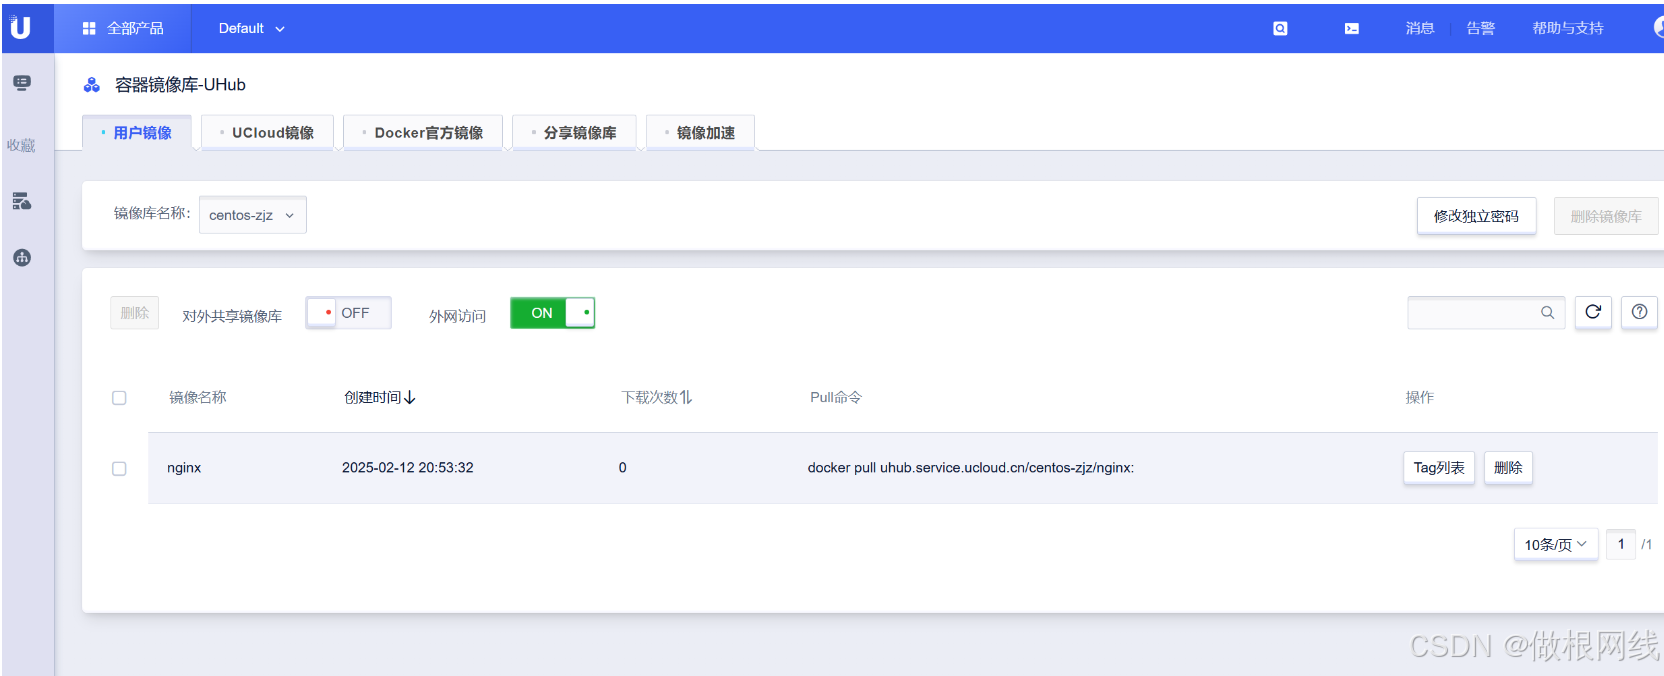
Task: Click 收藏 in the sidebar
Action: pos(21,145)
